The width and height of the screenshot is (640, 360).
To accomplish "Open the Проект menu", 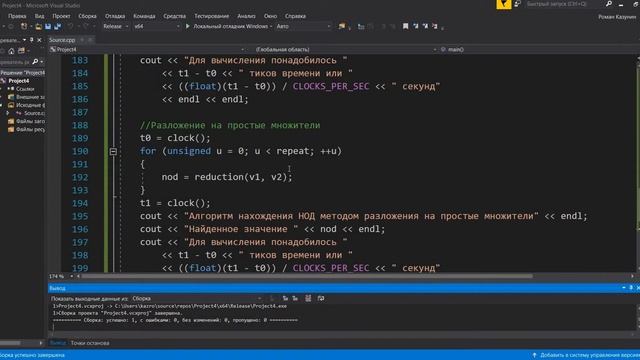I will pyautogui.click(x=61, y=16).
